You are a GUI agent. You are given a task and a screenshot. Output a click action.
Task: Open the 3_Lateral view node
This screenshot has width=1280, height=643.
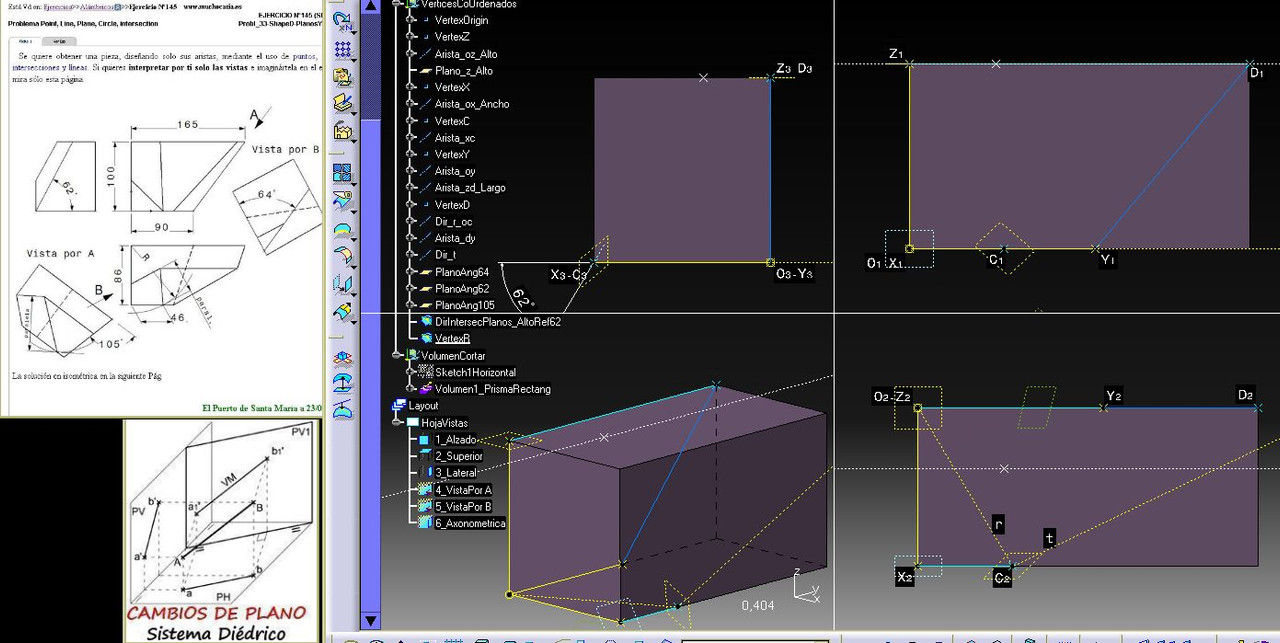point(456,473)
